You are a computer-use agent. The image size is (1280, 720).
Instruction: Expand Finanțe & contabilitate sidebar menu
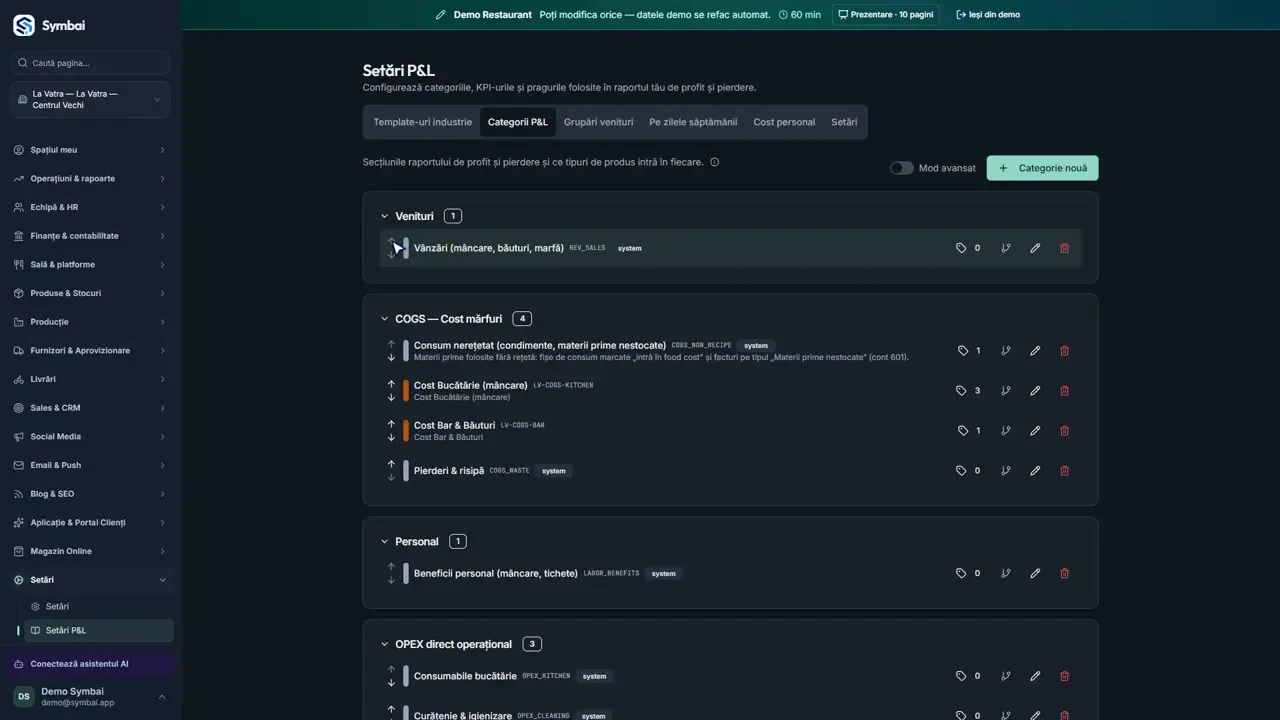click(x=90, y=236)
